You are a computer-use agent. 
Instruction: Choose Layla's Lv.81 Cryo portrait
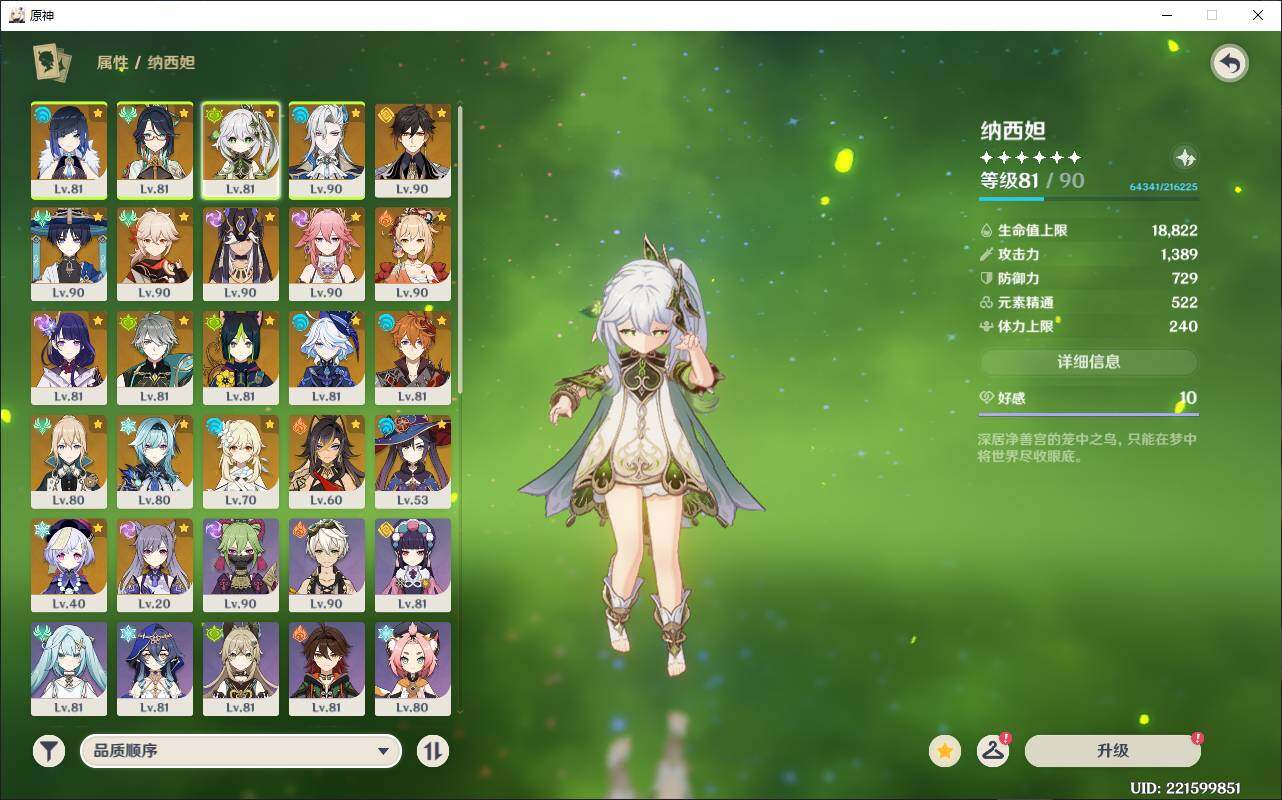coord(155,669)
